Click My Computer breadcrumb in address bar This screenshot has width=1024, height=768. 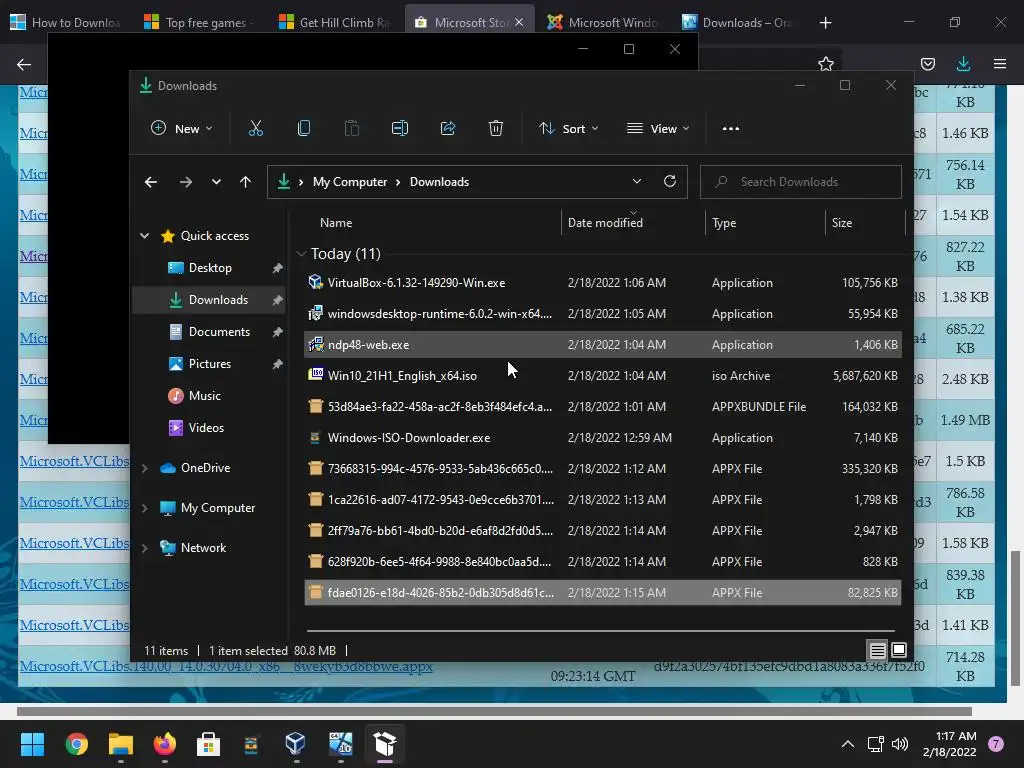click(x=350, y=182)
